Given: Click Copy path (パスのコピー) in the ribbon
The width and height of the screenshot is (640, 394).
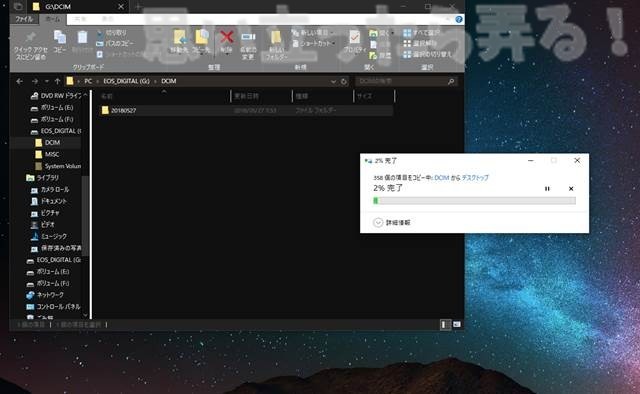Looking at the screenshot, I should [x=115, y=43].
